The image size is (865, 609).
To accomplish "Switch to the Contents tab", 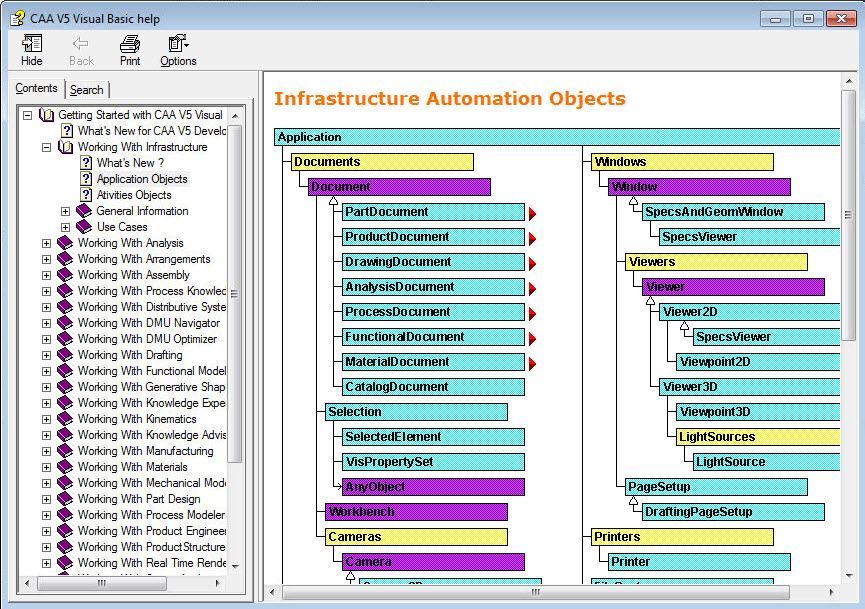I will (36, 88).
